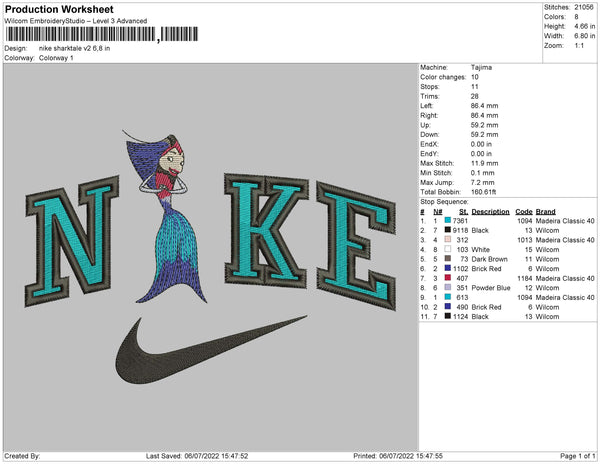Select design name 'nike sharktale v2 6,8 in'
Image resolution: width=600 pixels, height=464 pixels.
click(x=75, y=49)
